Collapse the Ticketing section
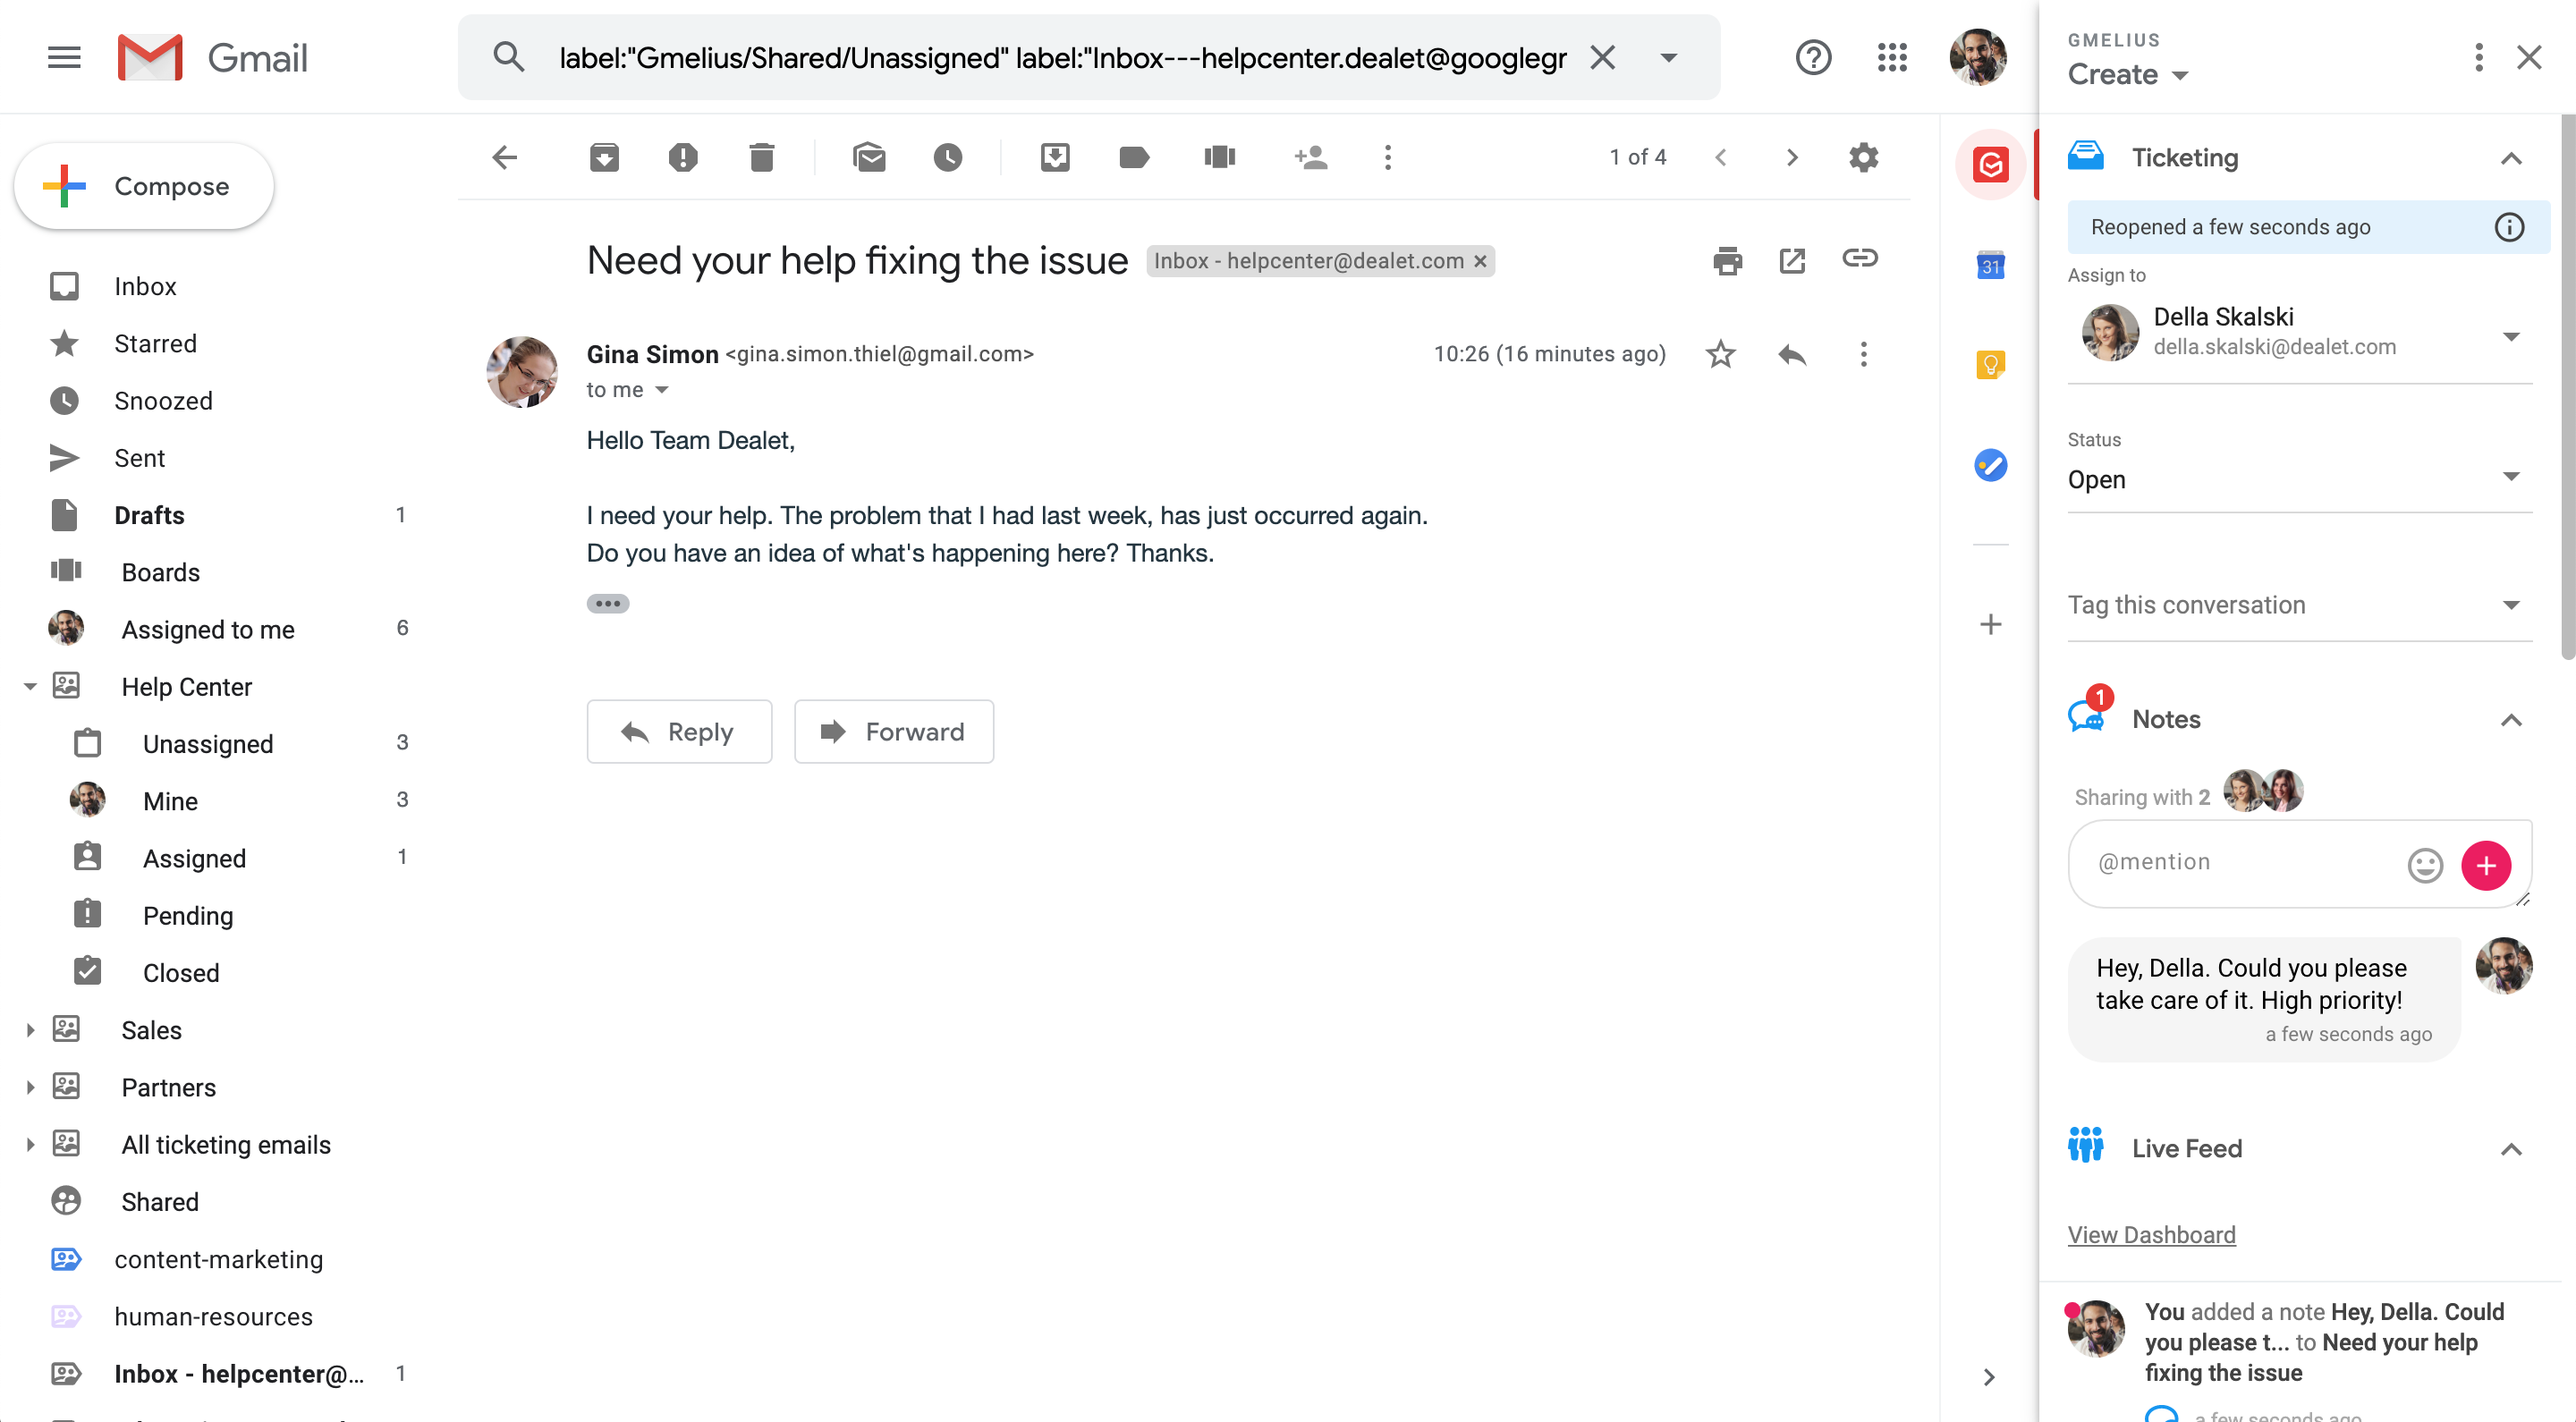This screenshot has height=1422, width=2576. (x=2510, y=158)
